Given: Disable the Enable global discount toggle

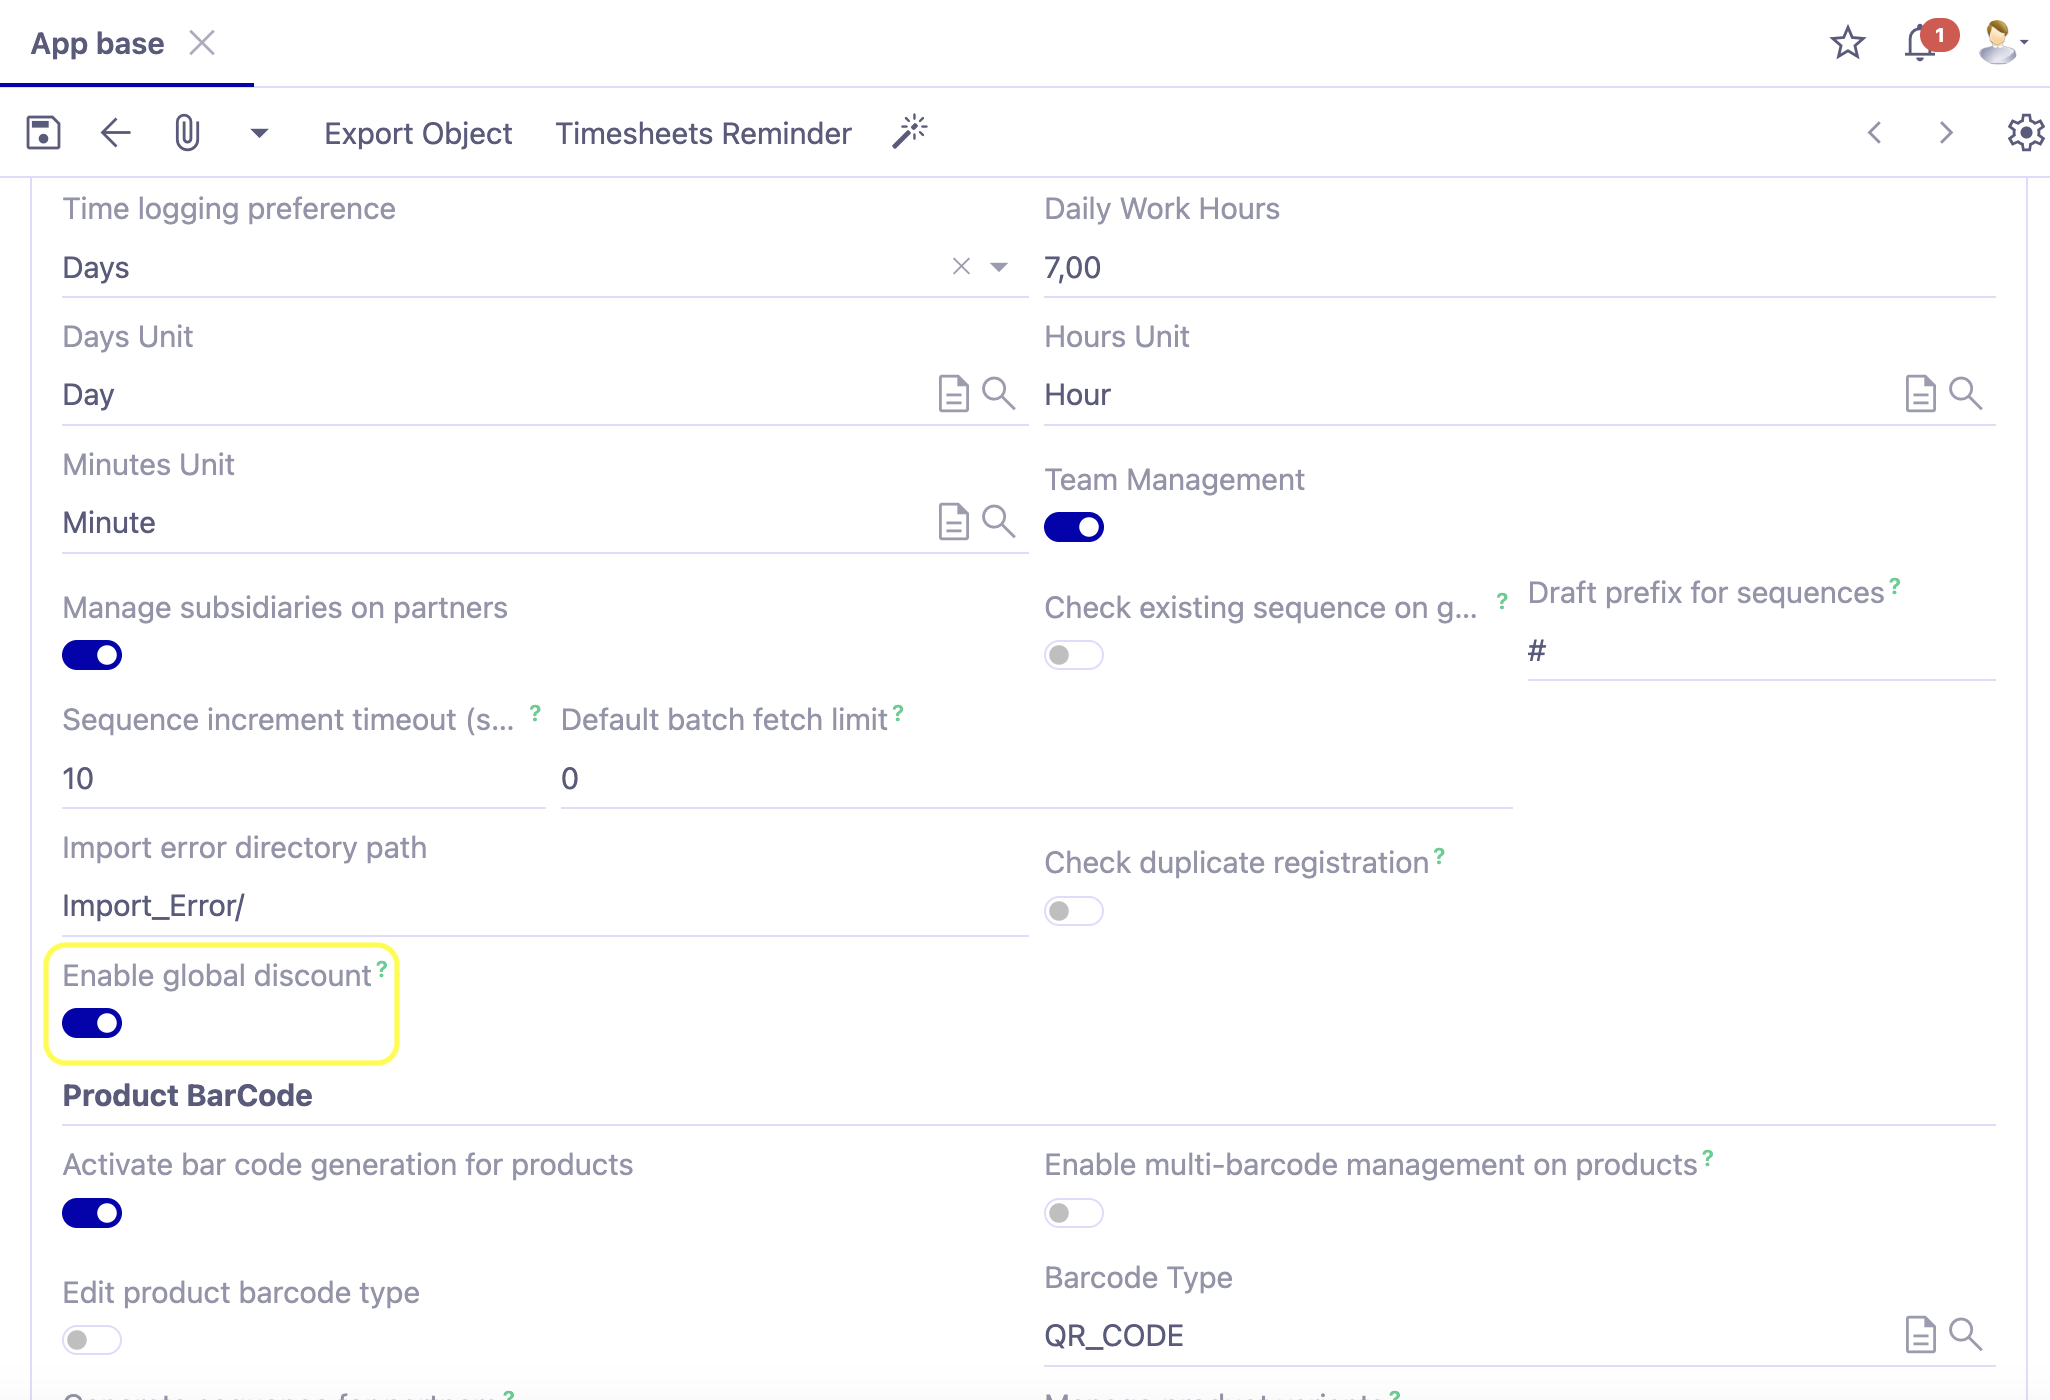Looking at the screenshot, I should click(91, 1022).
